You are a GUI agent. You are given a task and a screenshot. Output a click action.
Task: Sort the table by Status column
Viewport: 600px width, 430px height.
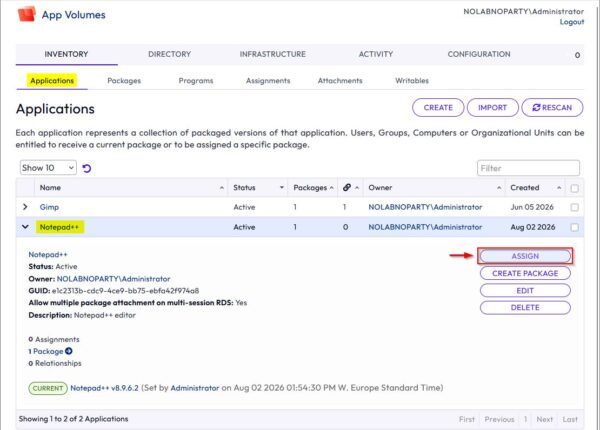pos(258,187)
